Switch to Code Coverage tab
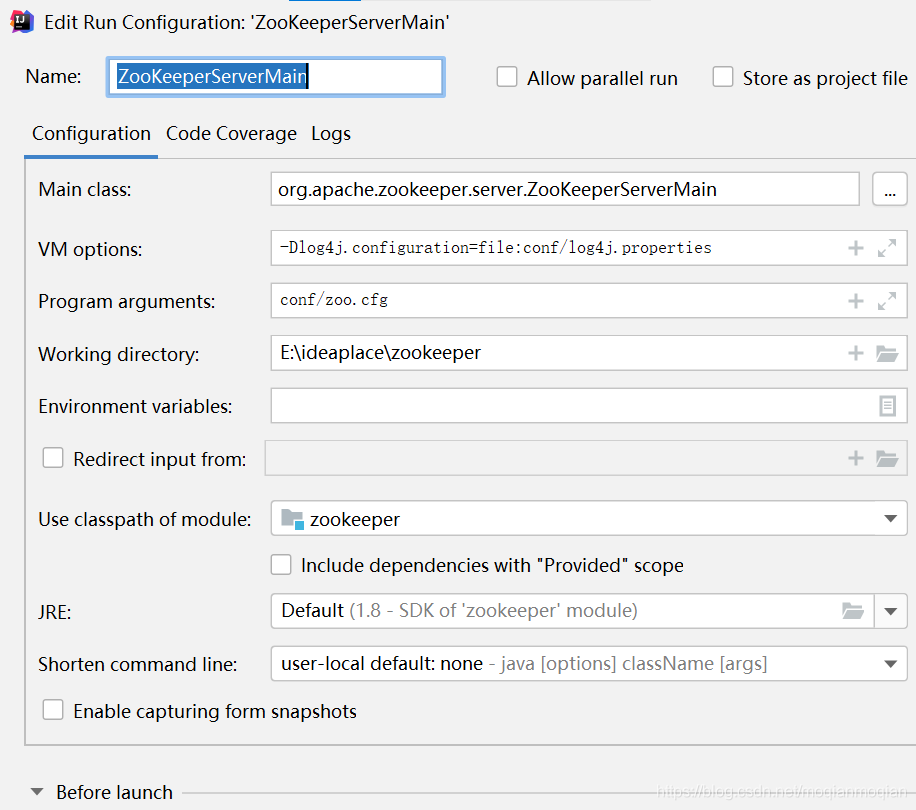The width and height of the screenshot is (916, 810). click(x=231, y=134)
